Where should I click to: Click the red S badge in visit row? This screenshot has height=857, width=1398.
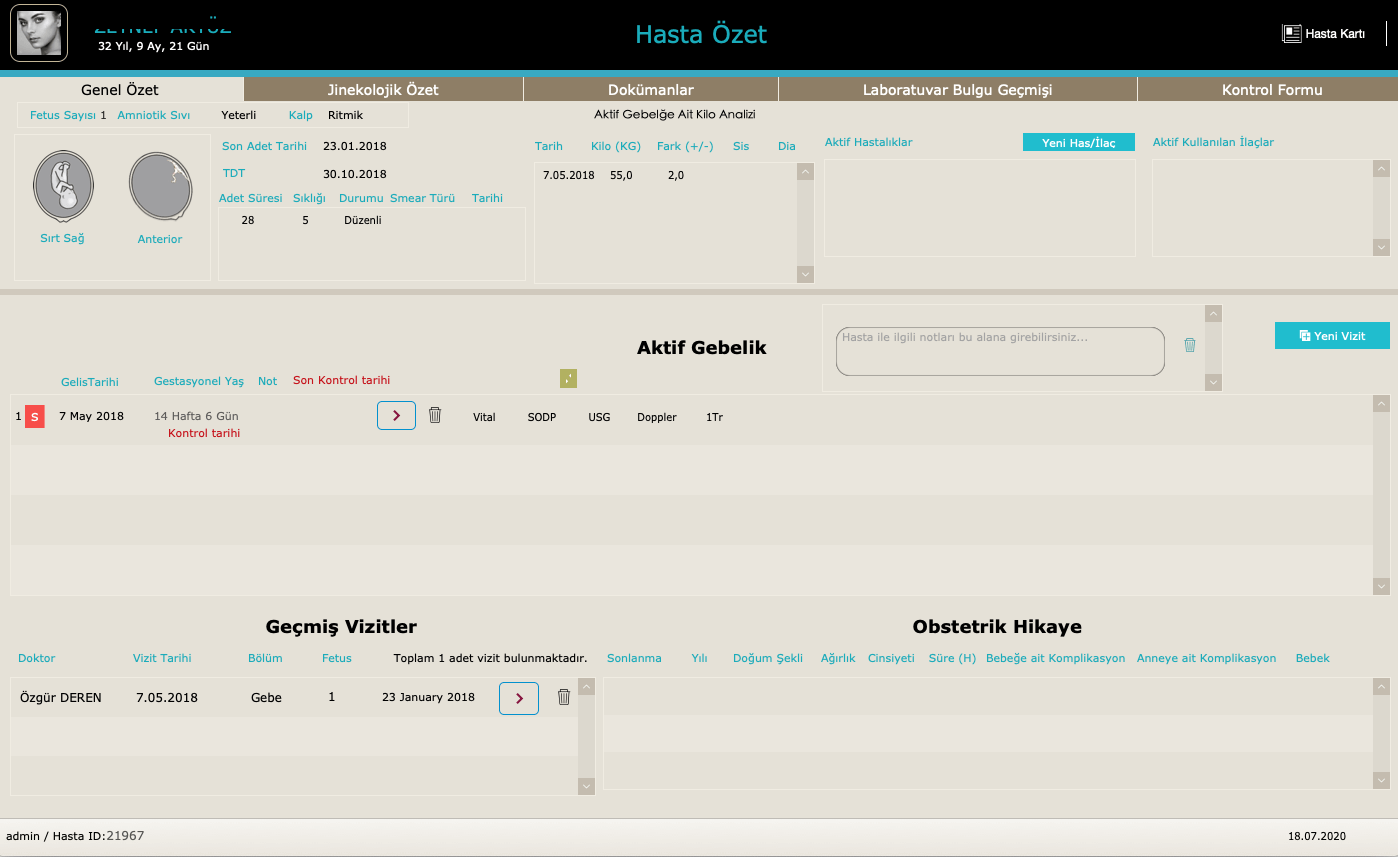pyautogui.click(x=35, y=417)
